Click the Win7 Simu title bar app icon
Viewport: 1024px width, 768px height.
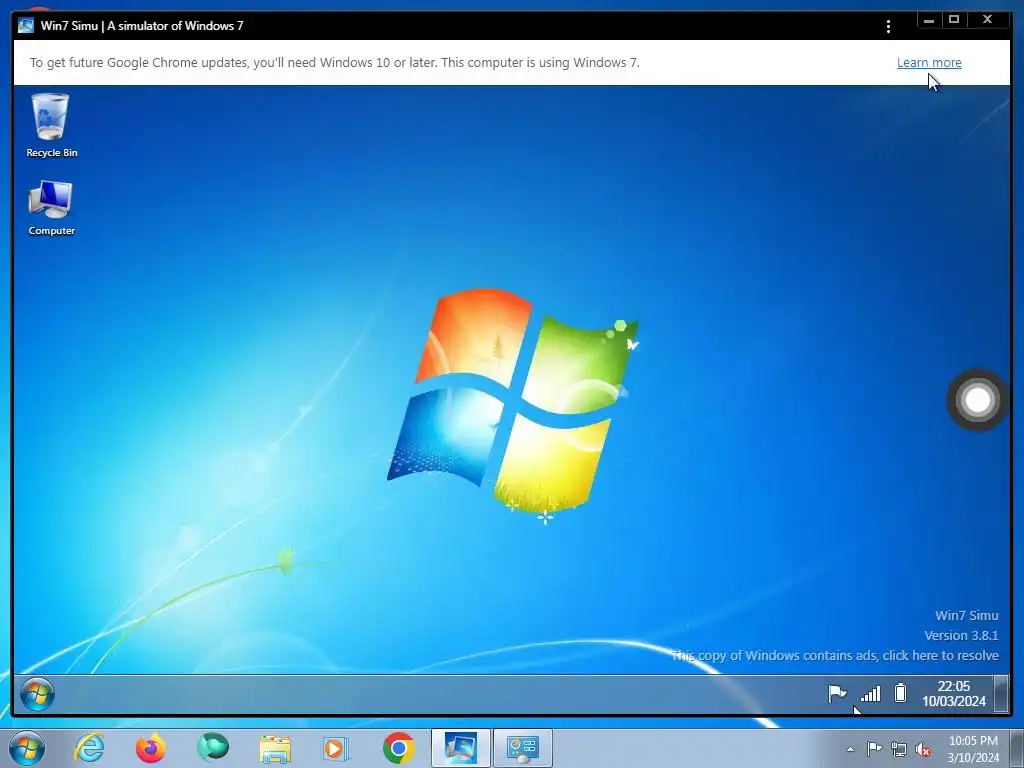click(26, 26)
